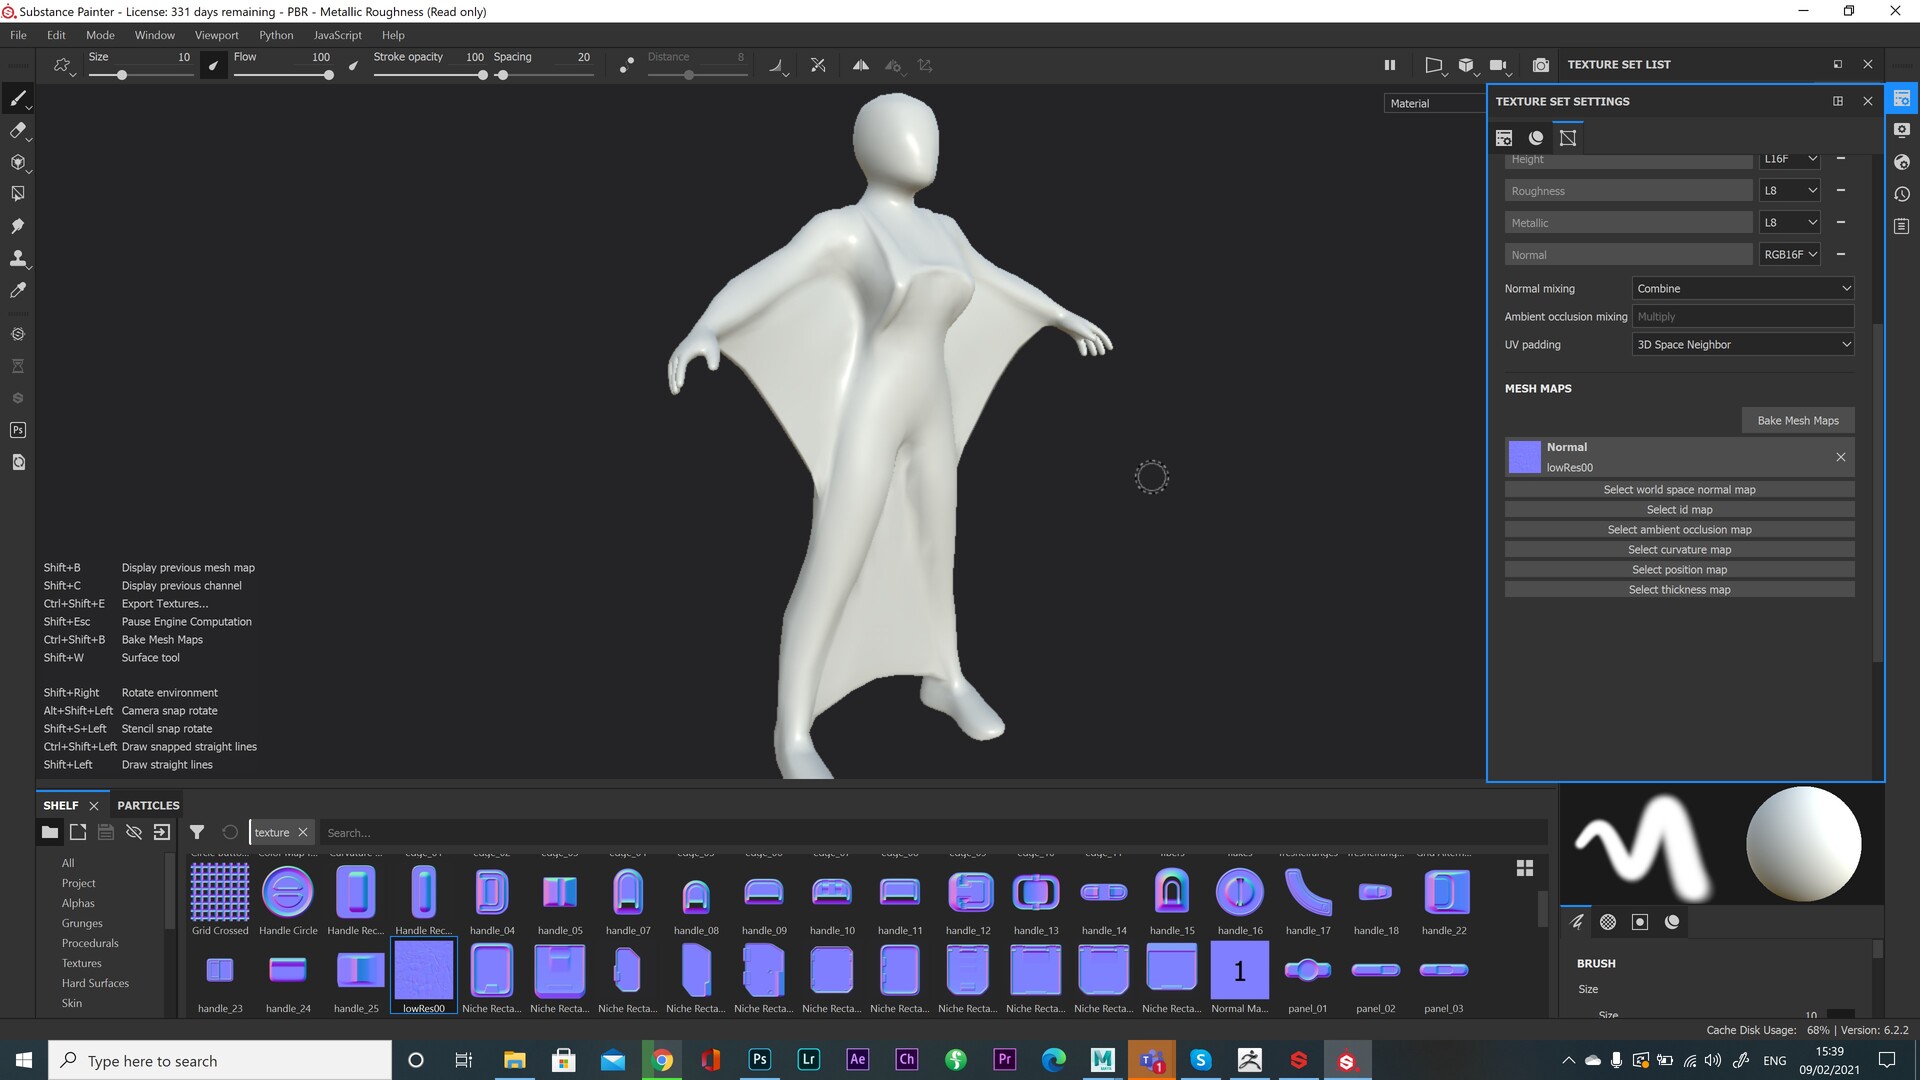Viewport: 1920px width, 1080px height.
Task: Open shelf folder icon
Action: 50,832
